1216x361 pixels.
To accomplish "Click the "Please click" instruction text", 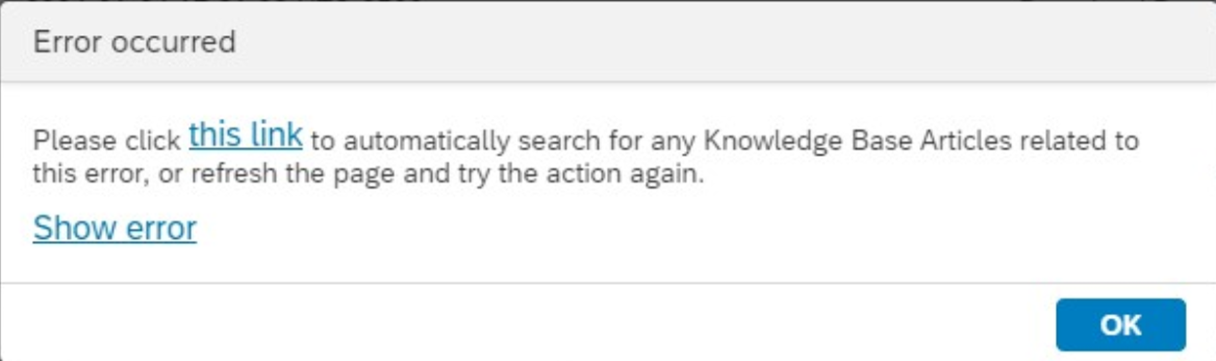I will coord(107,140).
